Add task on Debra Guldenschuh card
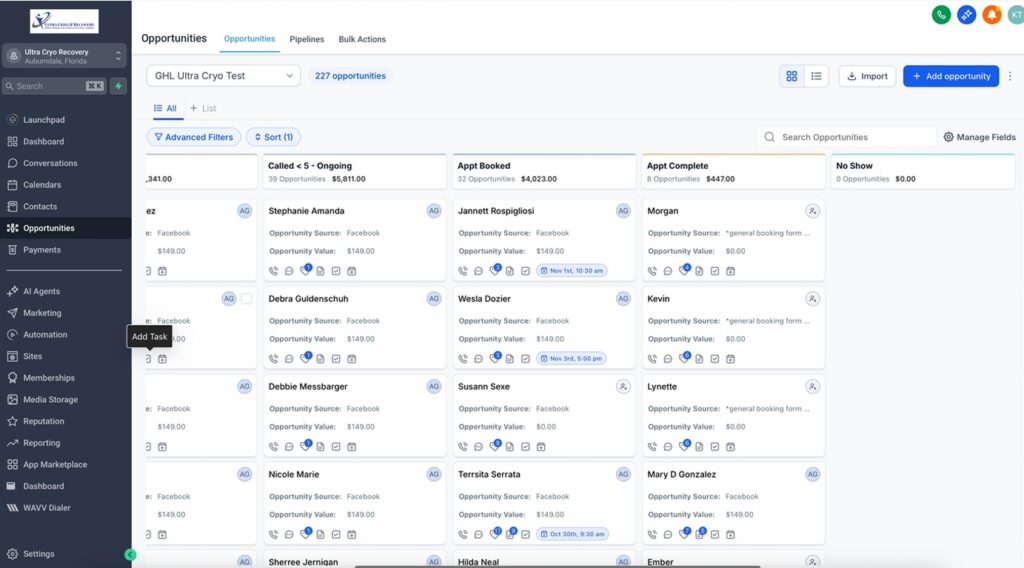This screenshot has width=1024, height=568. coord(336,359)
